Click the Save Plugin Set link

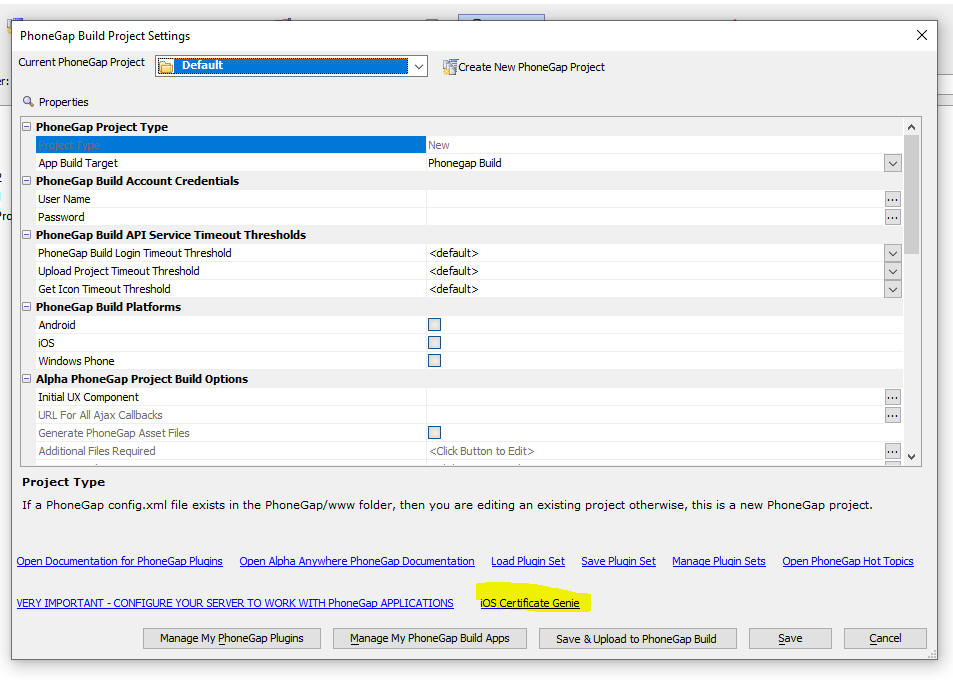(618, 561)
